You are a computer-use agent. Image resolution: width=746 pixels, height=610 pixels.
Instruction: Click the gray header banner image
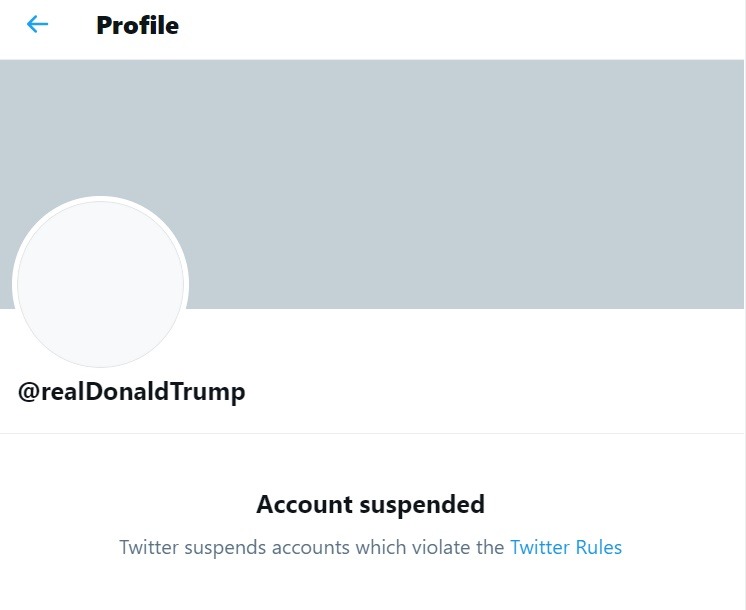click(x=450, y=180)
